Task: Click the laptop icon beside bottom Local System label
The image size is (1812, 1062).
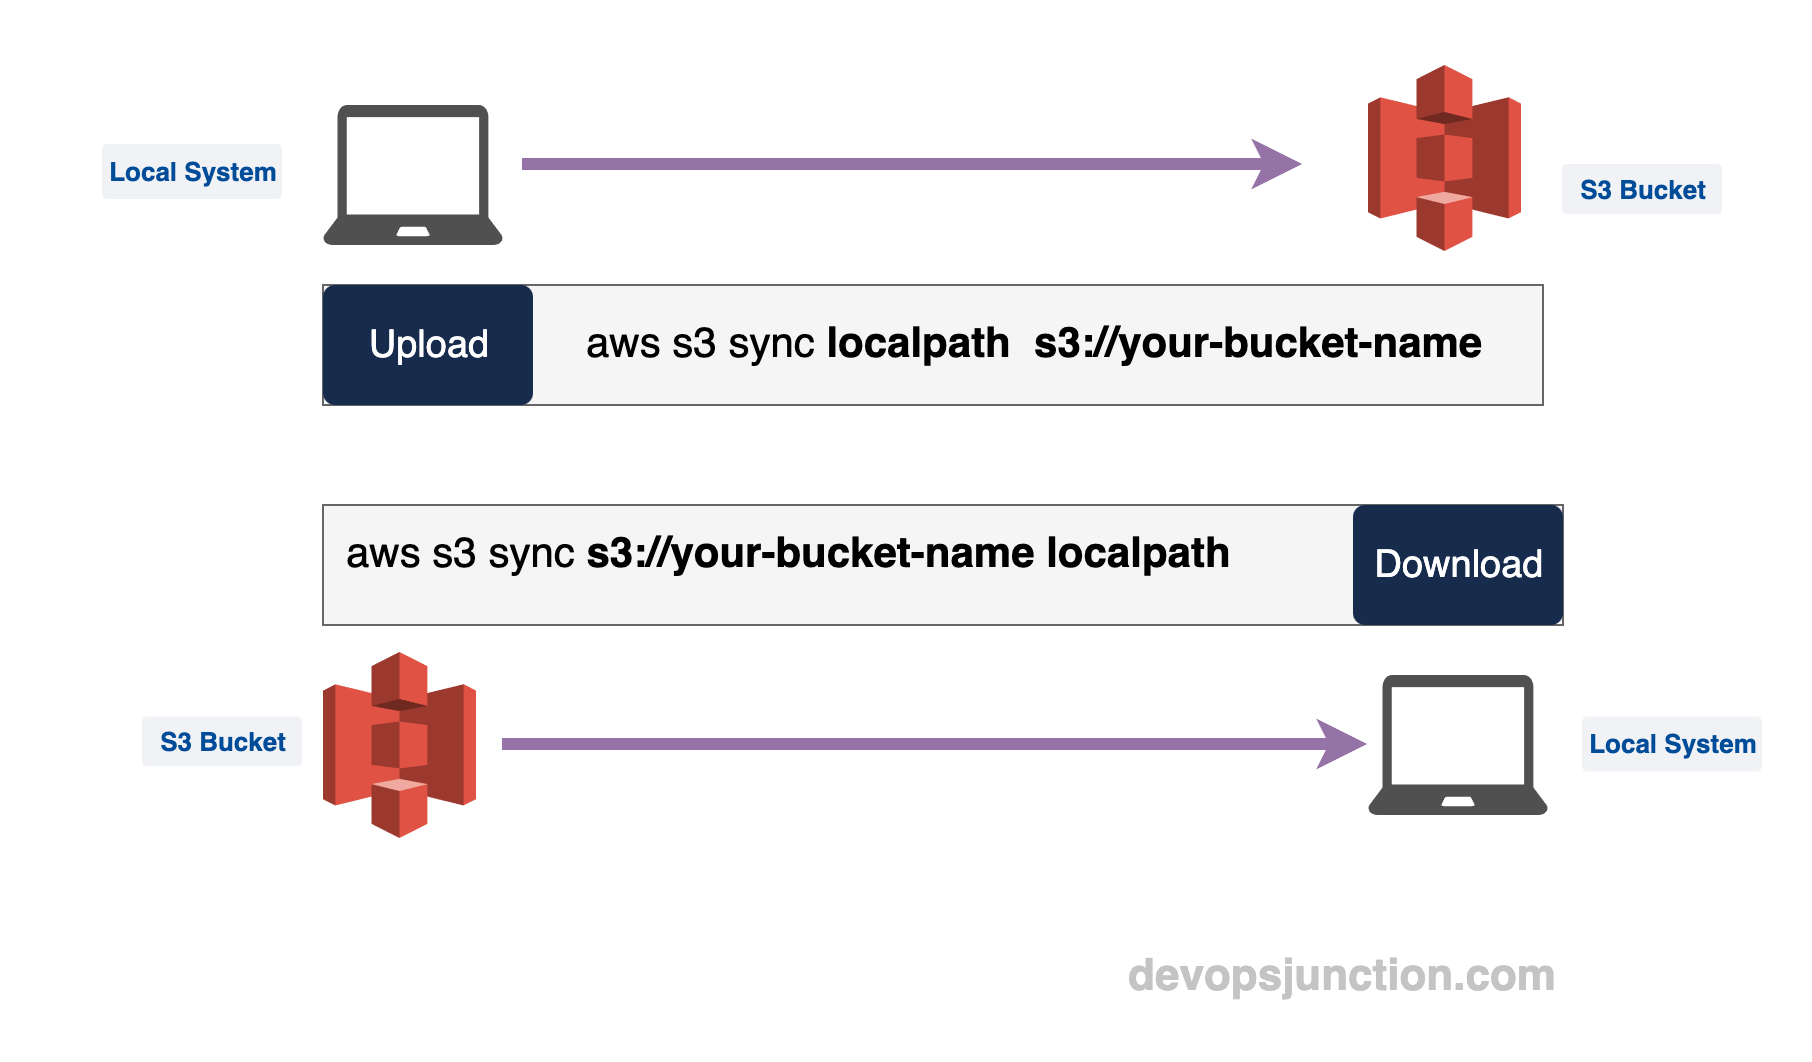Action: [x=1458, y=745]
